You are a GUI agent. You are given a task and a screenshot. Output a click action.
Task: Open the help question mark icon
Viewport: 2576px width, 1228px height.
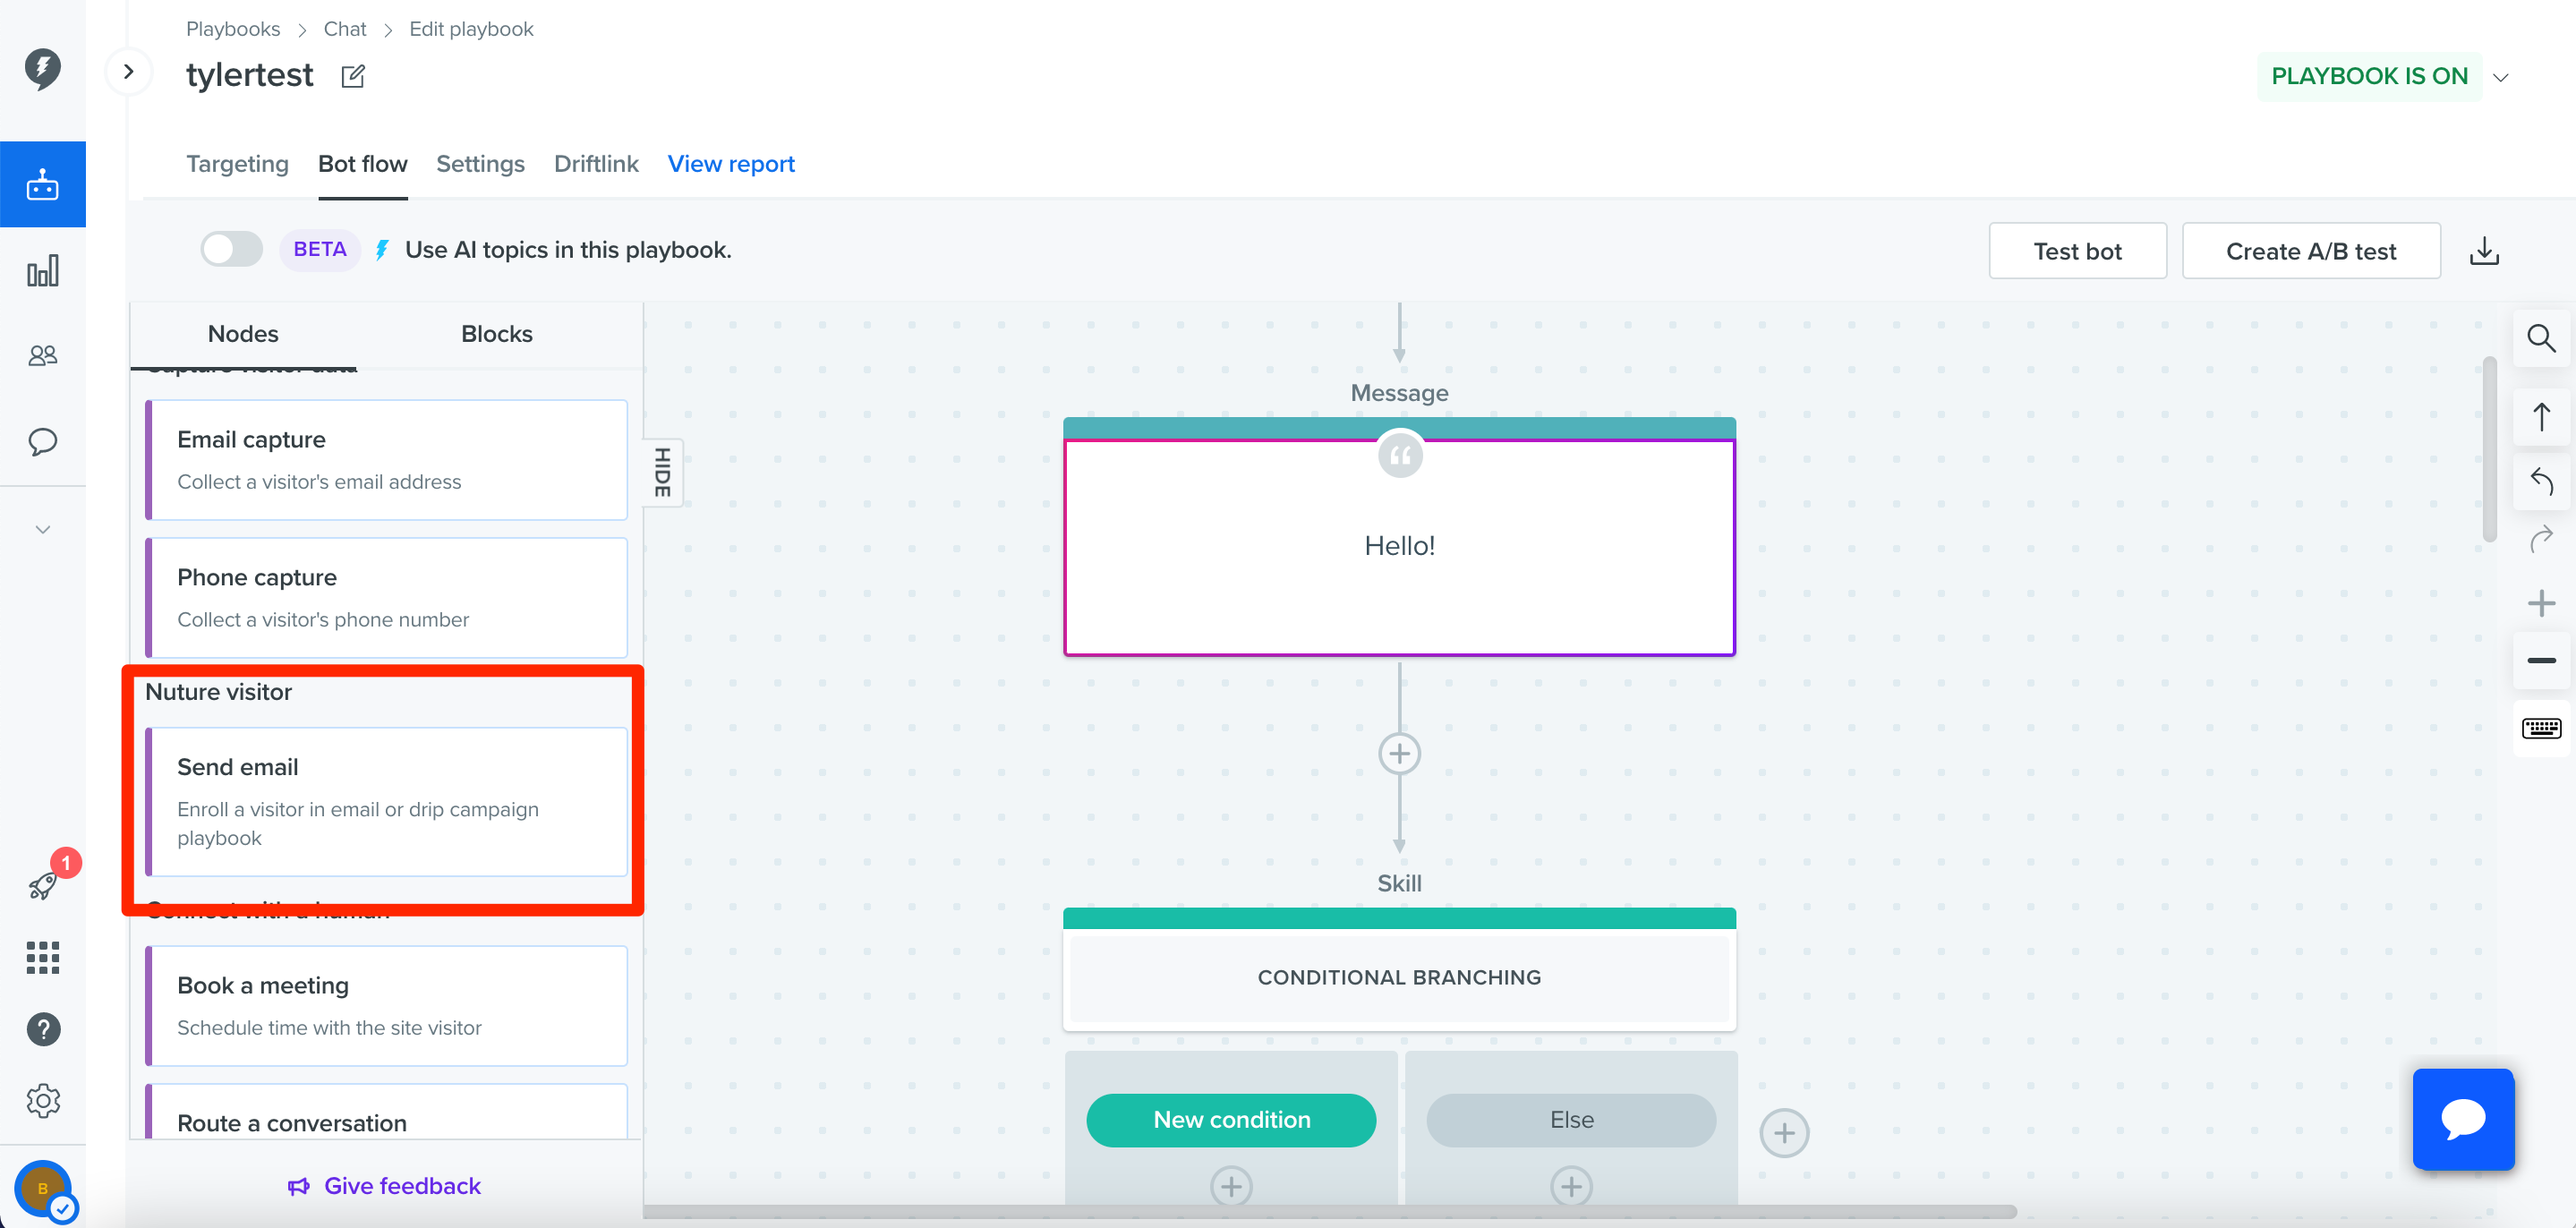click(x=43, y=1029)
